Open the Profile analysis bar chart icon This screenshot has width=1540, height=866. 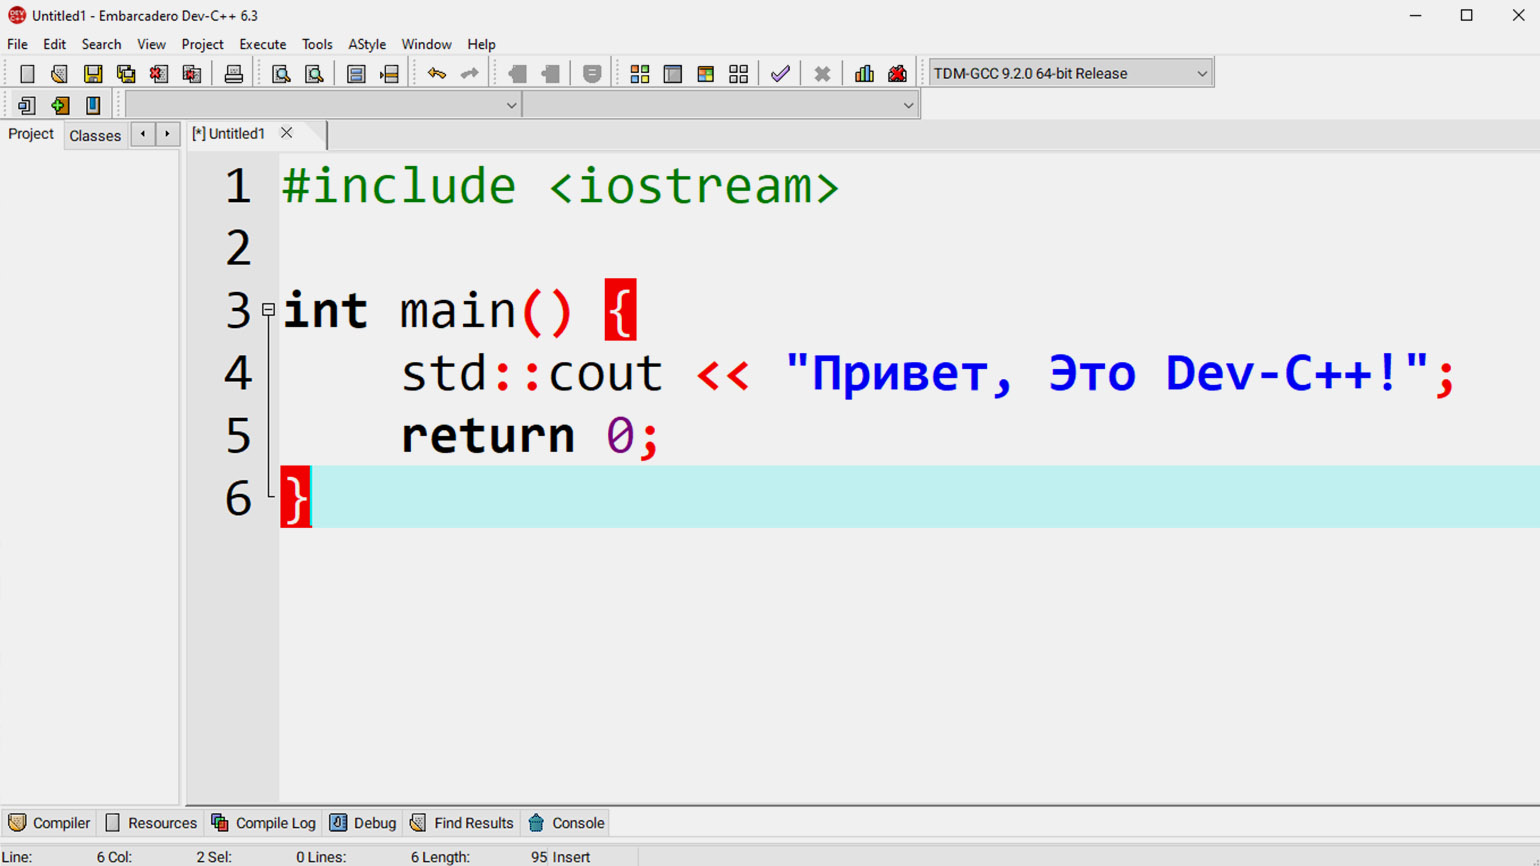pos(864,74)
